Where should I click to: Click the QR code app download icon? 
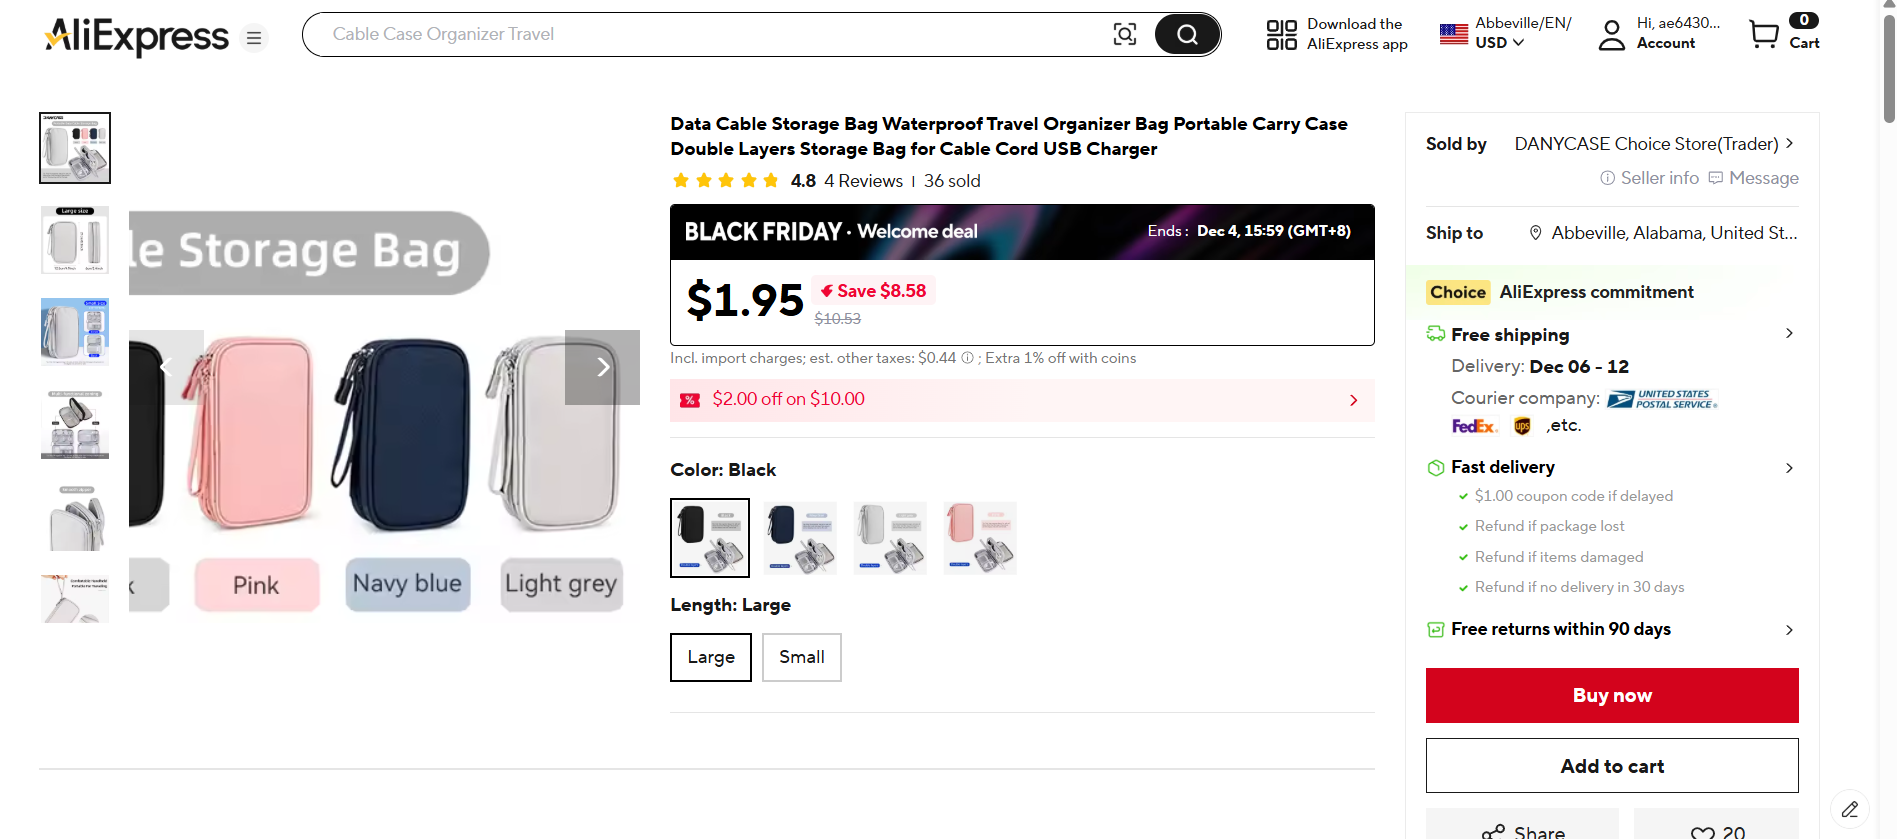point(1281,35)
